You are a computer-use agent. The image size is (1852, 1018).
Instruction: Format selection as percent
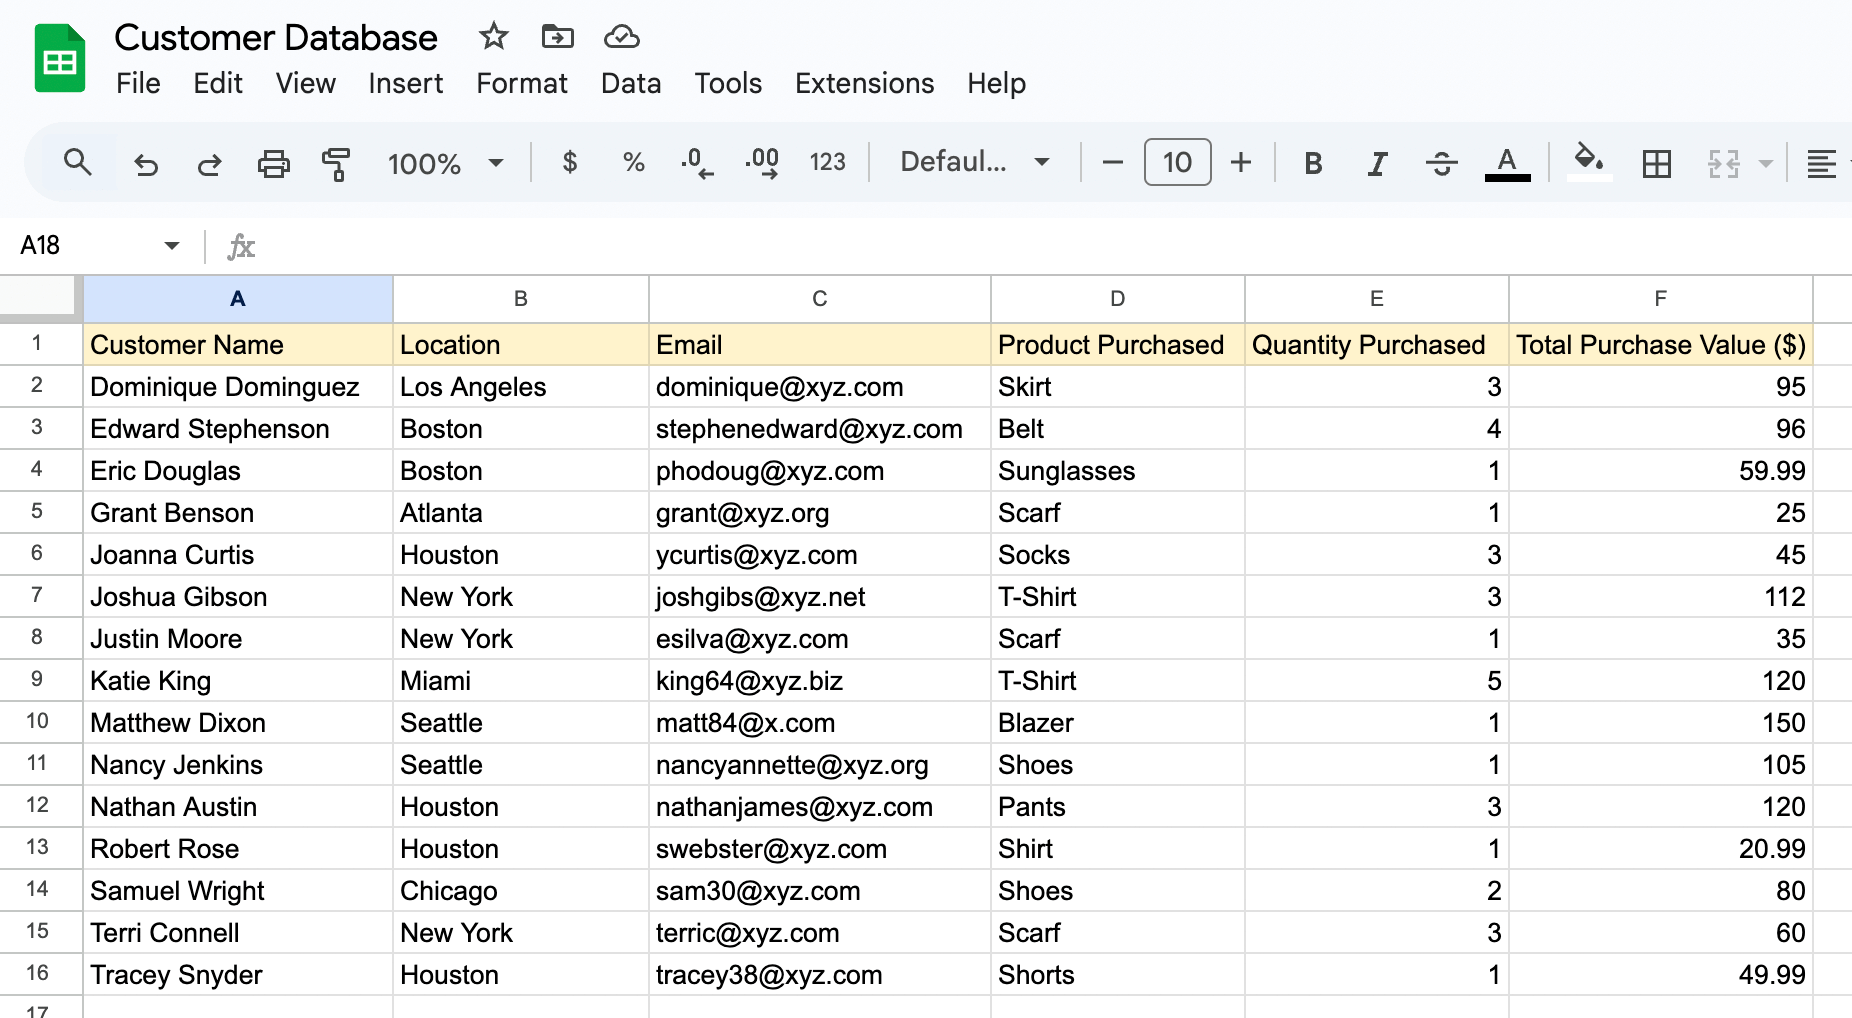click(633, 162)
